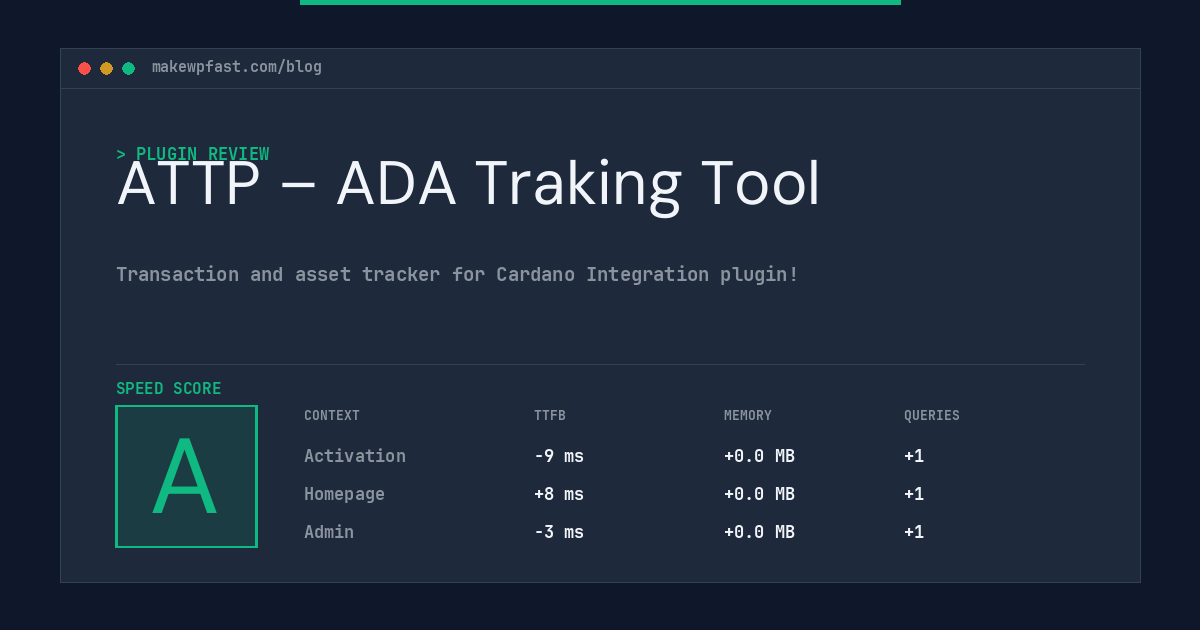Click the green maximize window dot

(x=128, y=68)
